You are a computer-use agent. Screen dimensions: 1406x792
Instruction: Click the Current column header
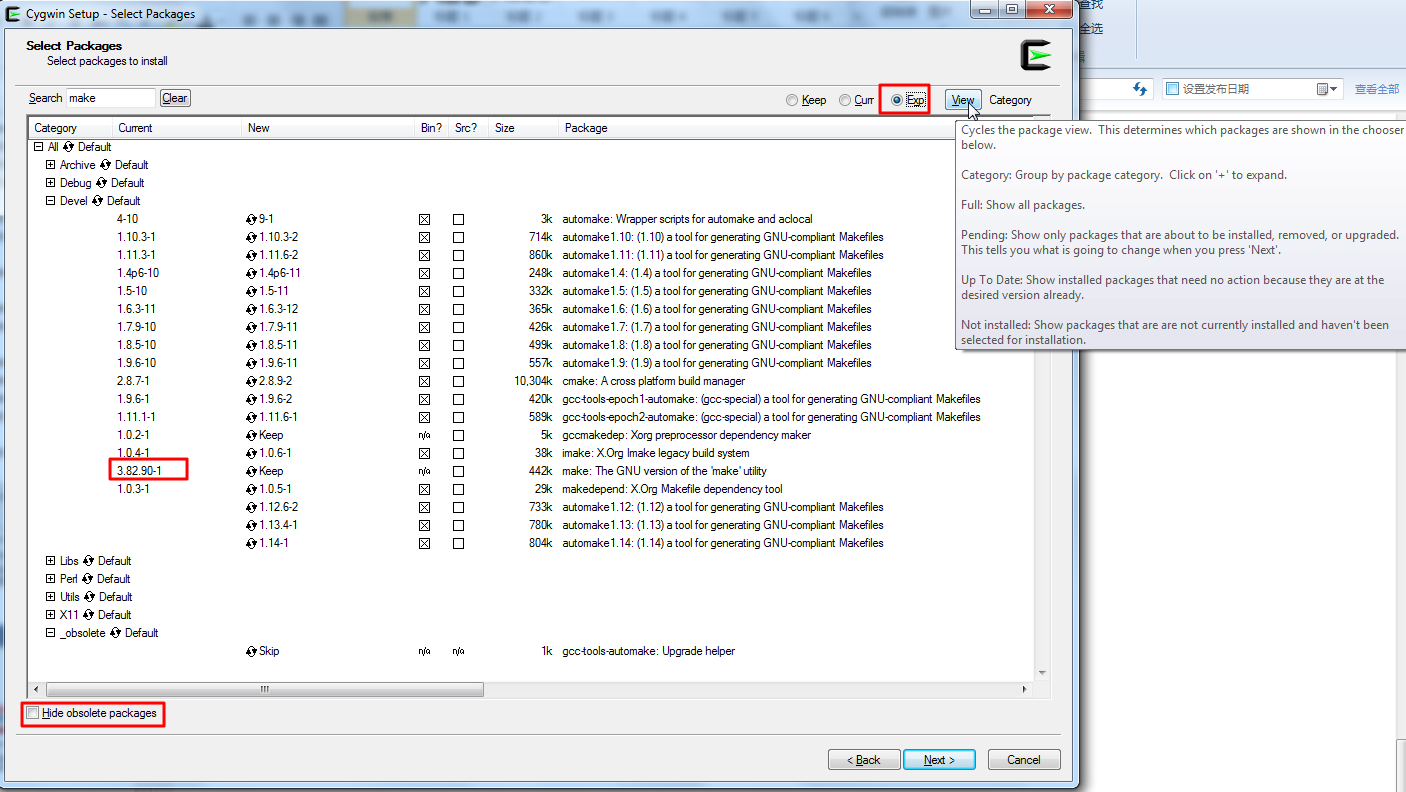[177, 128]
